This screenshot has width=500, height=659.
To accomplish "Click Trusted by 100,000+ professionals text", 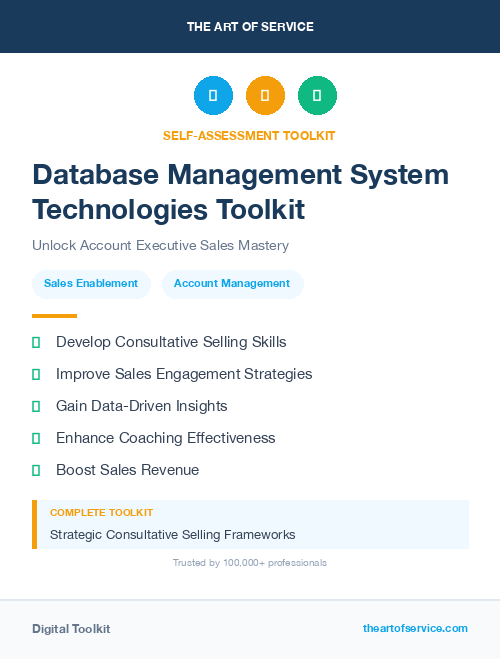I will tap(250, 563).
